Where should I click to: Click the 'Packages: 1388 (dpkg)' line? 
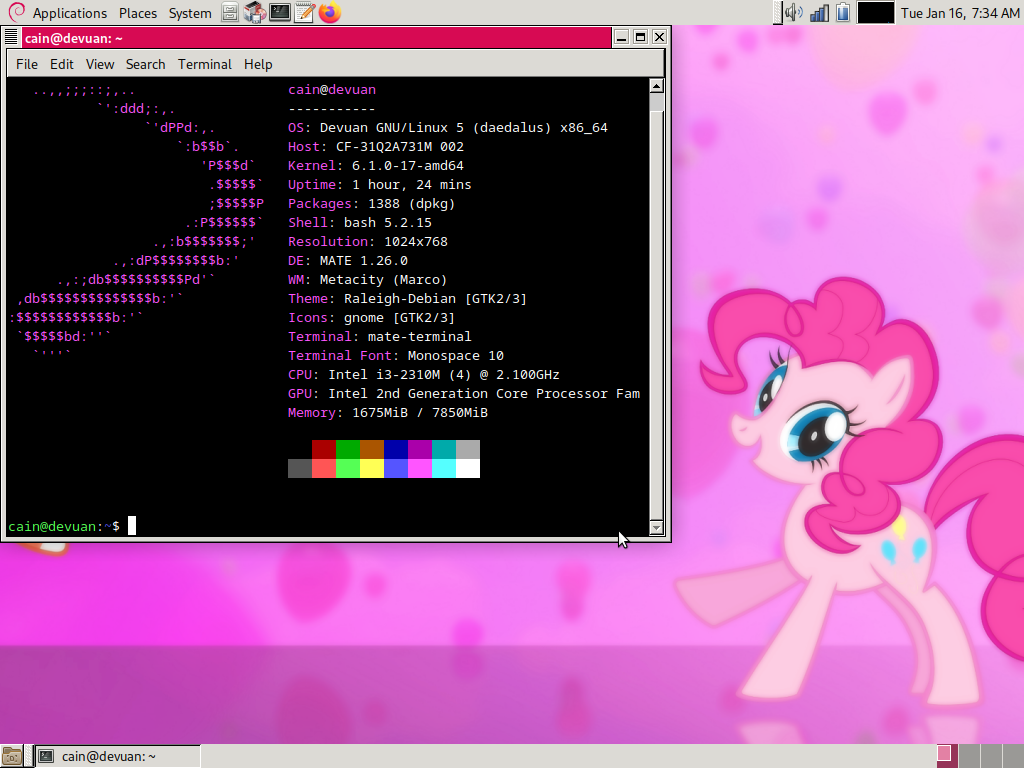tap(372, 203)
